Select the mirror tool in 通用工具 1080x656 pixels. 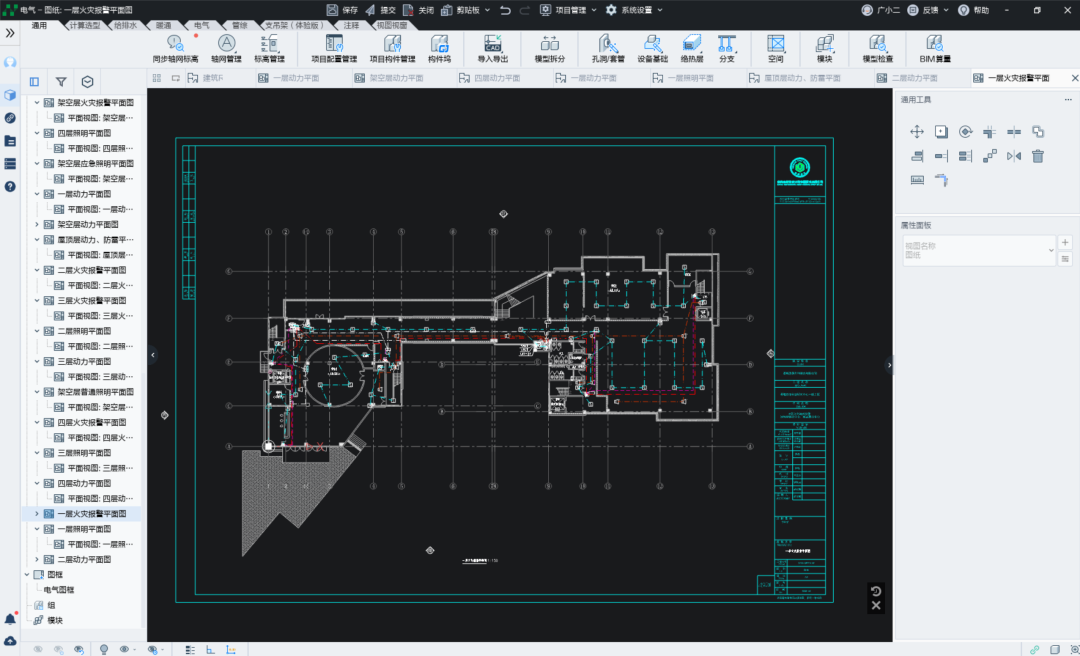pyautogui.click(x=1014, y=156)
